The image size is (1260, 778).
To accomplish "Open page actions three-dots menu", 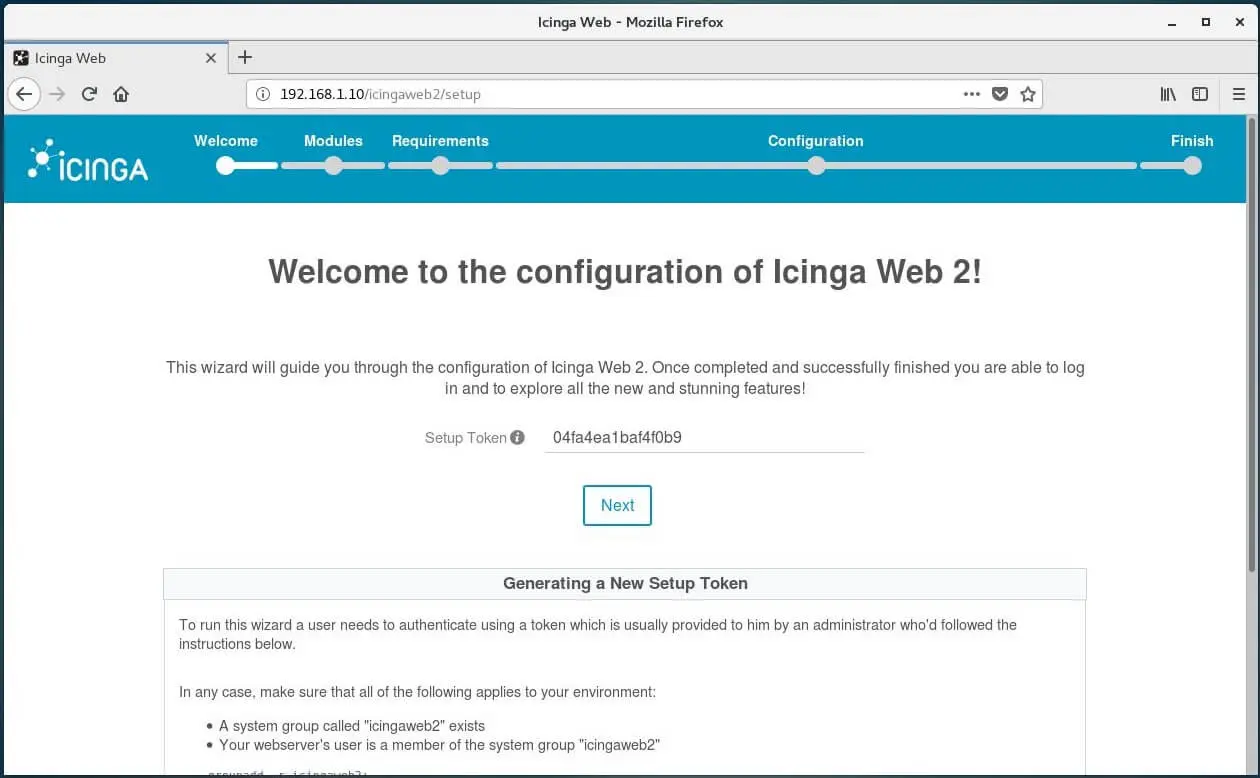I will pyautogui.click(x=972, y=94).
